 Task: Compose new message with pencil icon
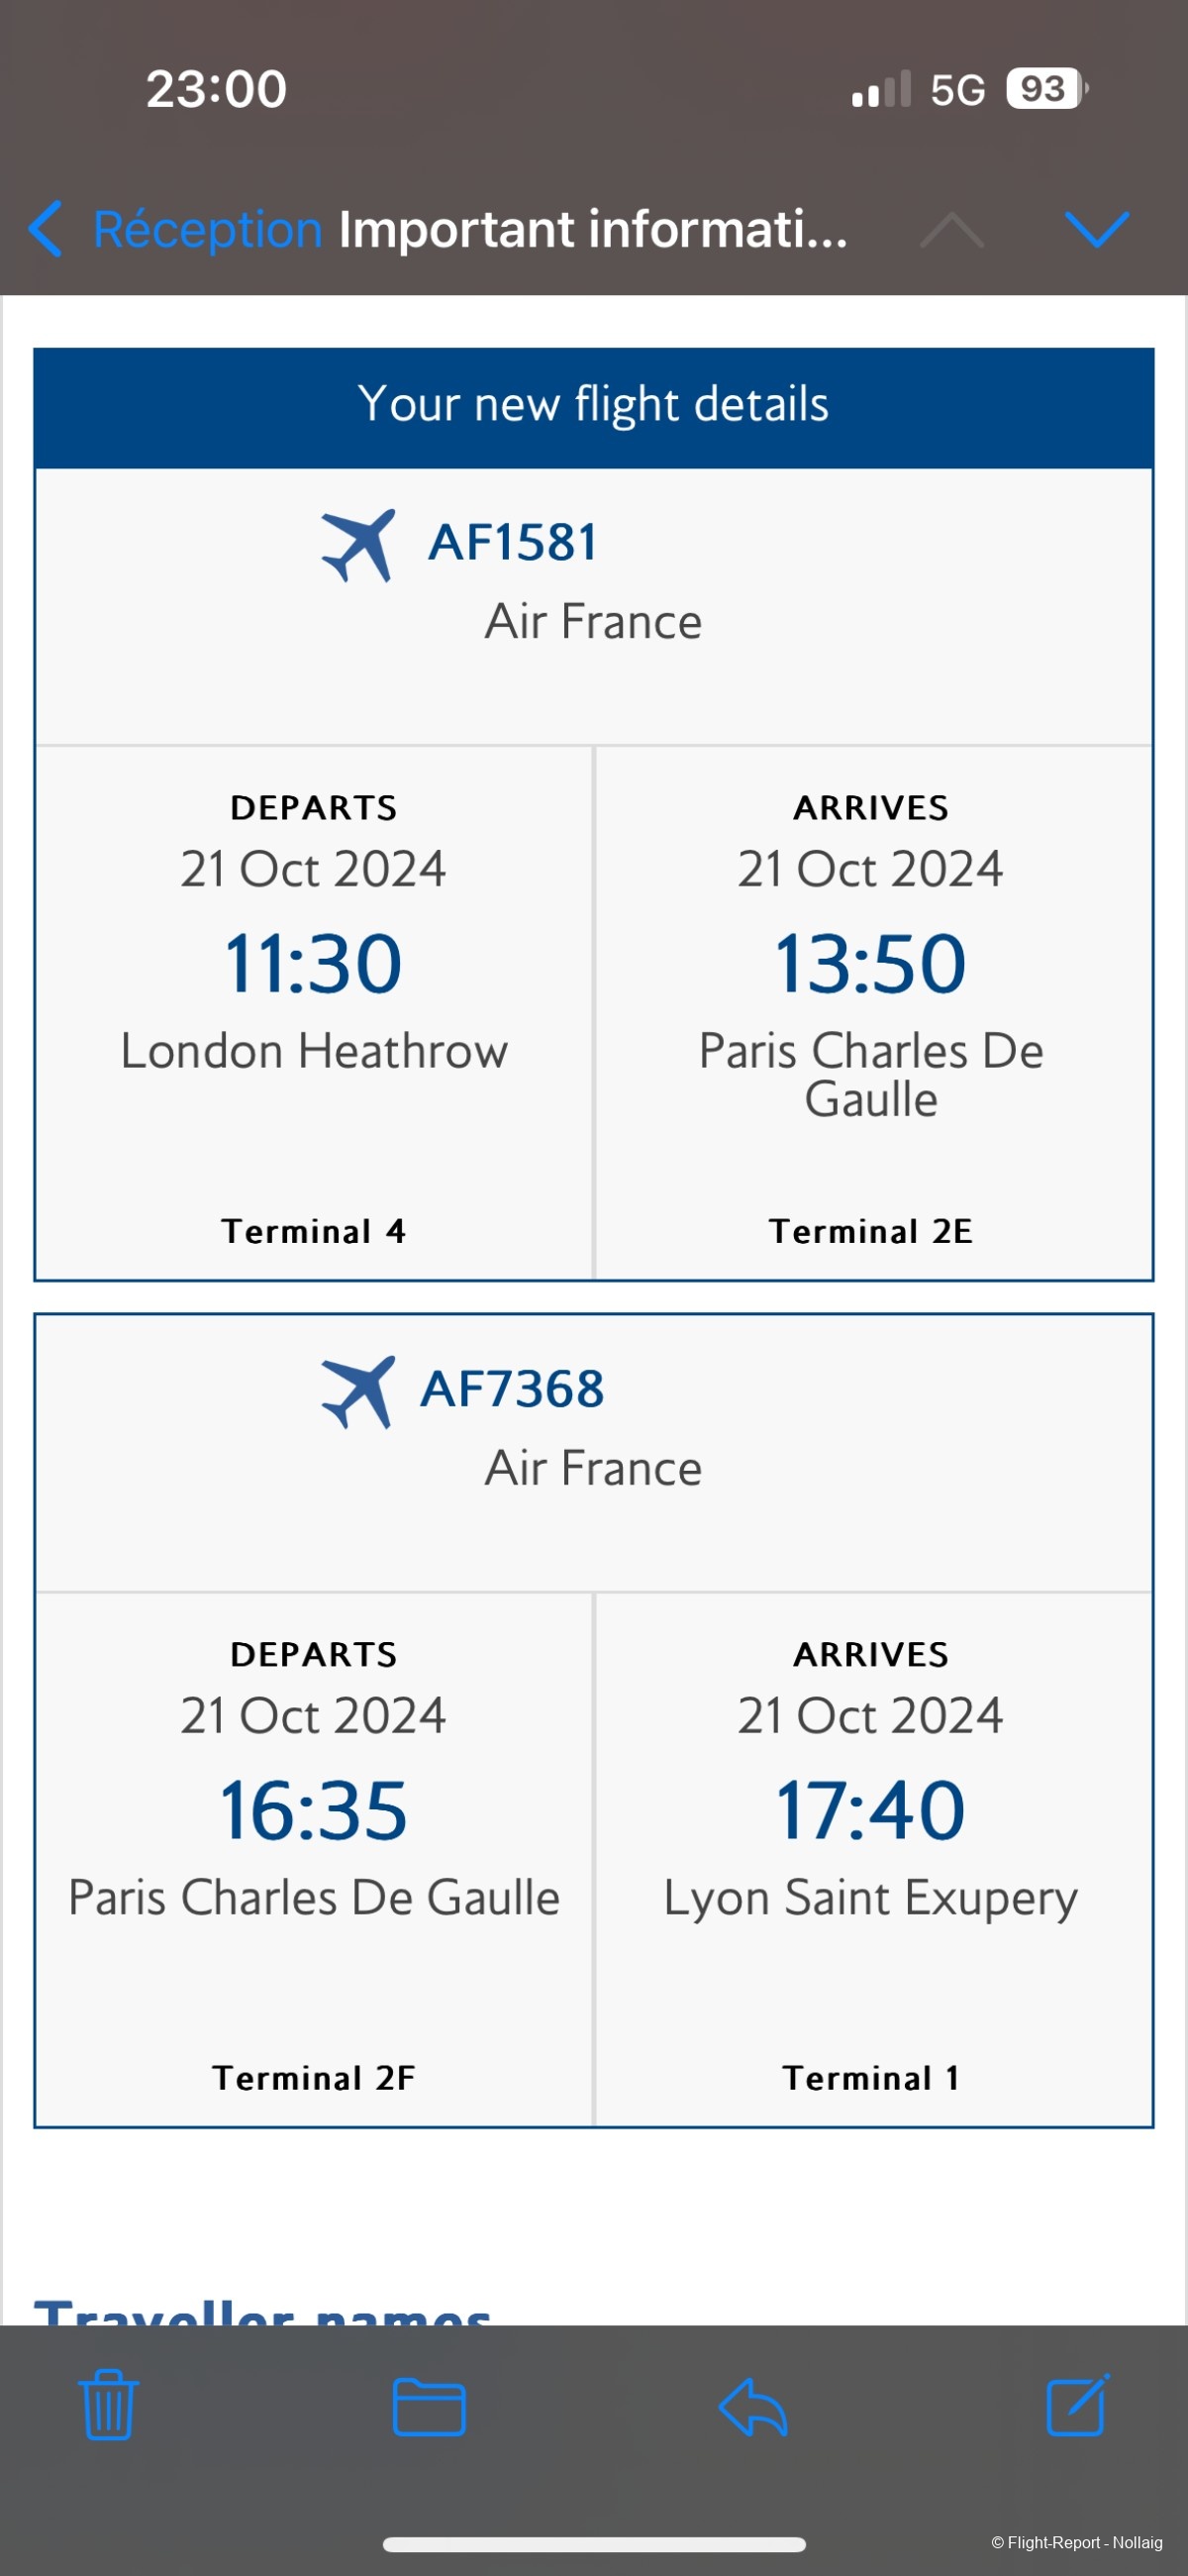(1077, 2405)
